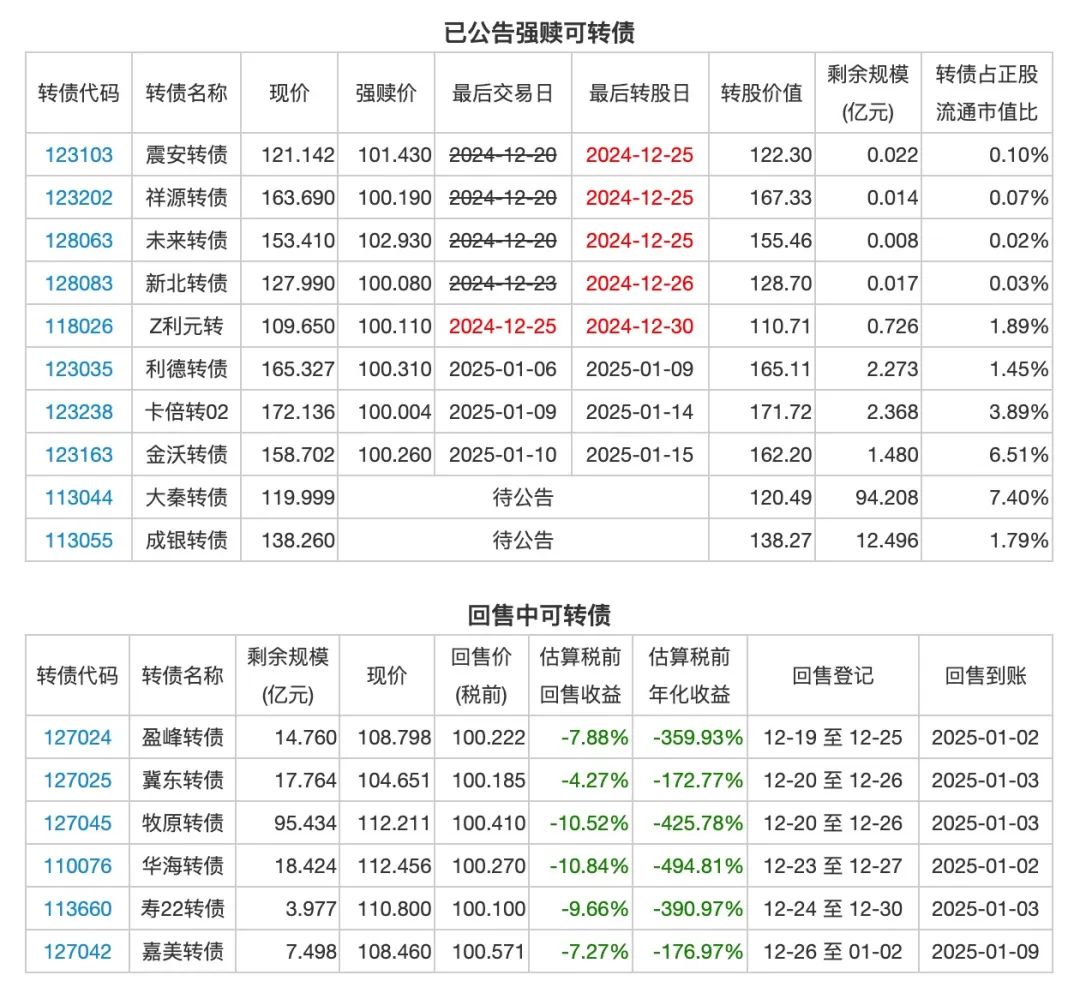Click the 回售到账 column header
This screenshot has height=999, width=1080.
(x=986, y=676)
